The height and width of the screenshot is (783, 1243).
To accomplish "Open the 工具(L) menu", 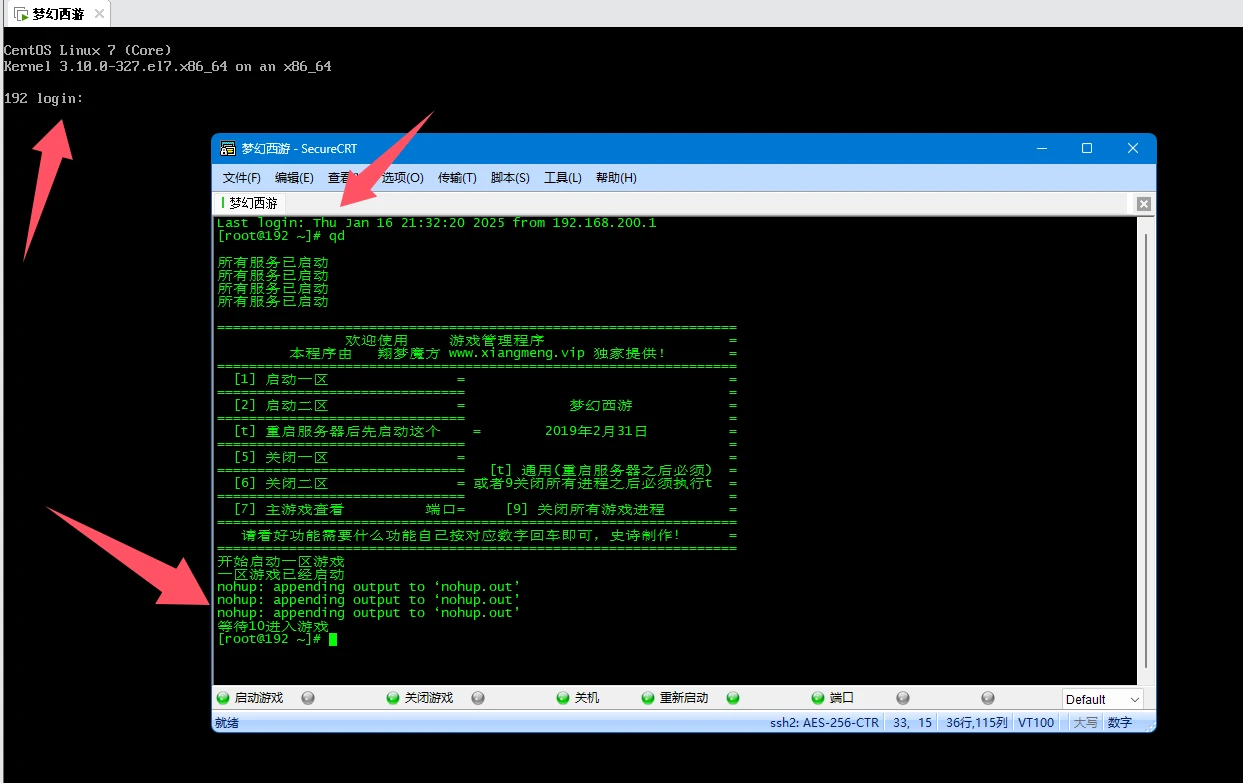I will [562, 178].
